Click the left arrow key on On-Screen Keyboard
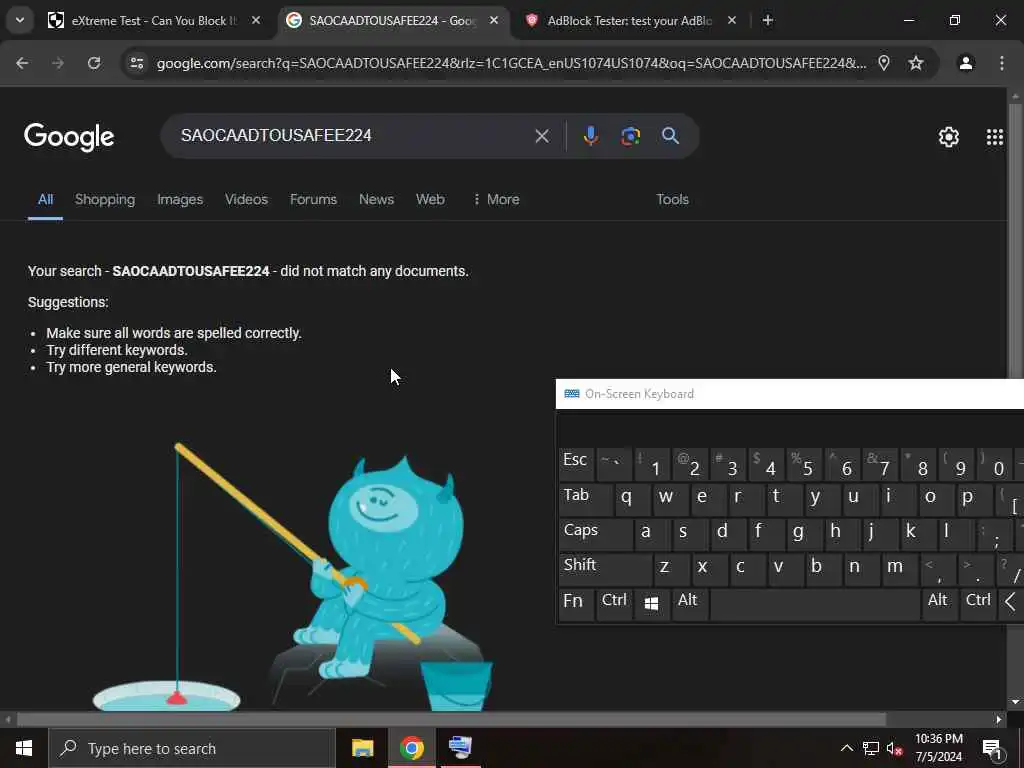The height and width of the screenshot is (768, 1024). (x=1011, y=605)
